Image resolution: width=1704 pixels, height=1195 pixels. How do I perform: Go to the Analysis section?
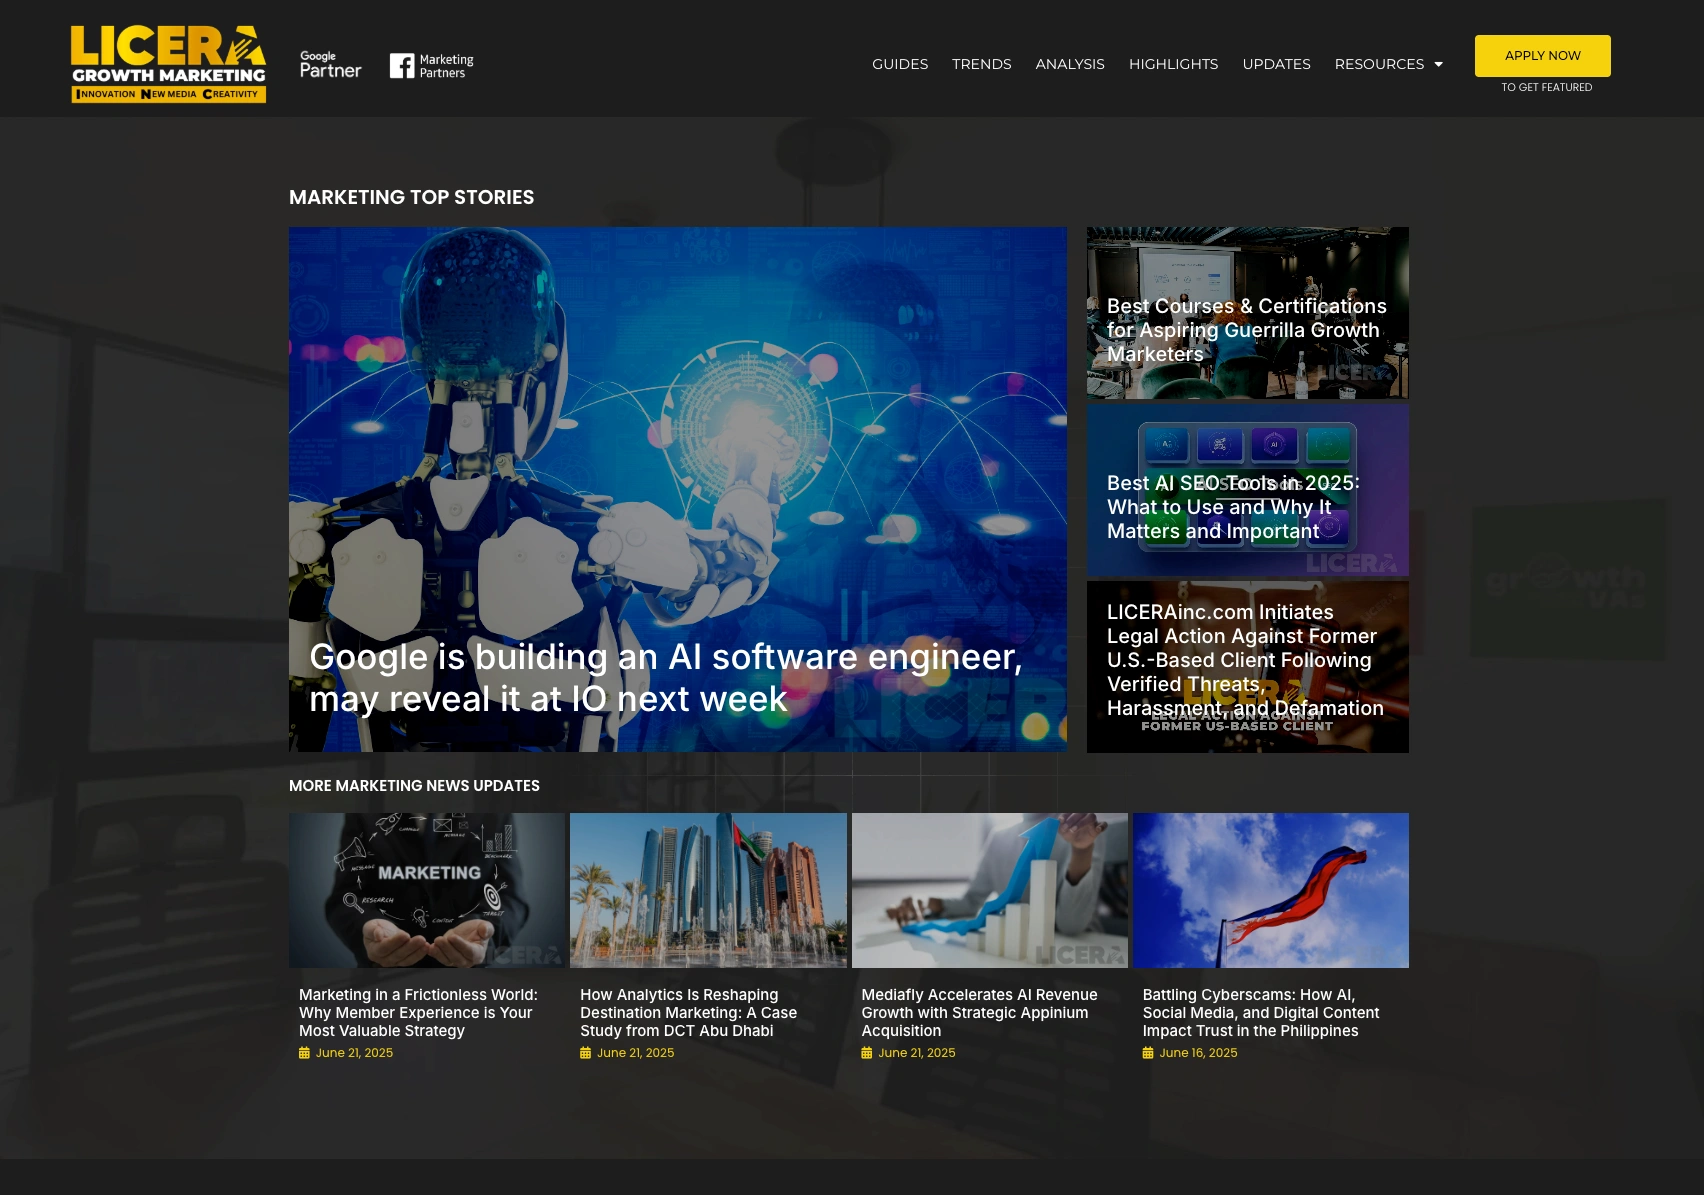tap(1070, 64)
